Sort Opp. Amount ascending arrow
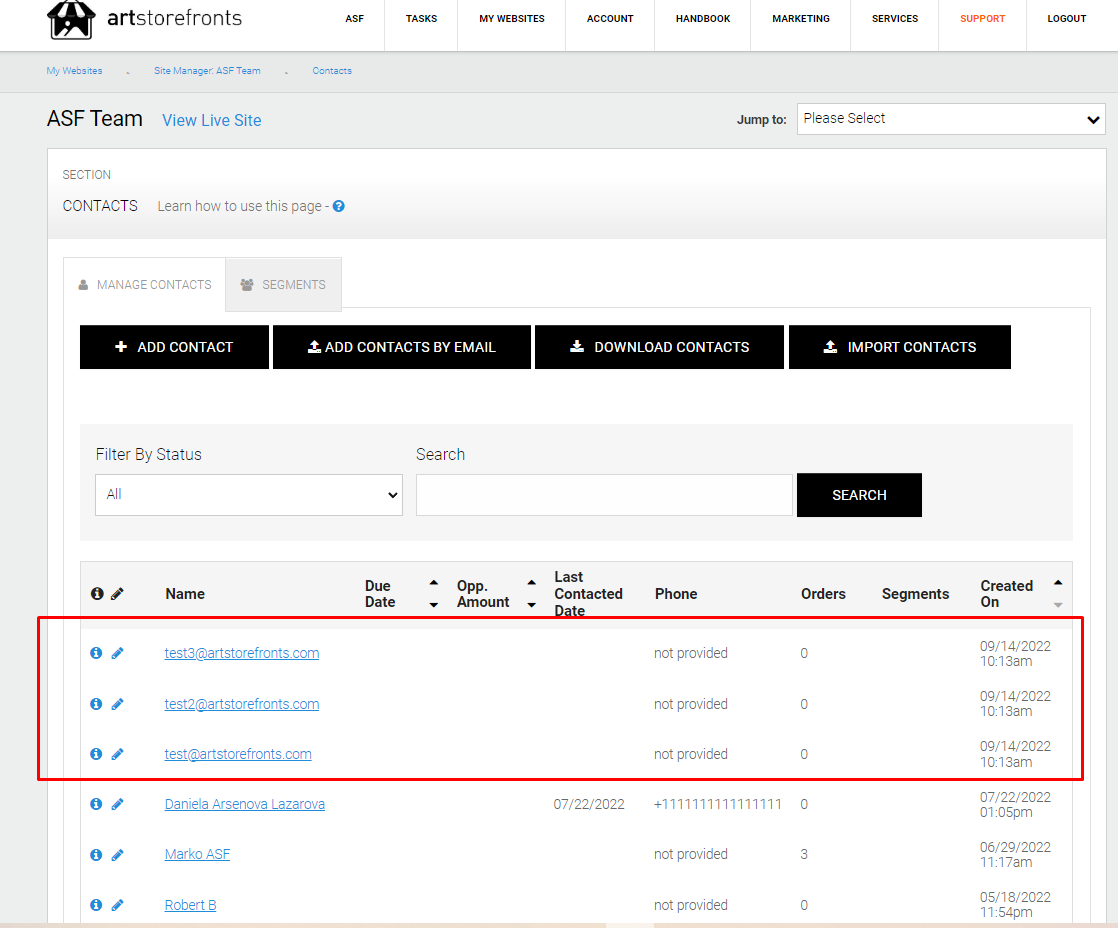1118x928 pixels. pyautogui.click(x=531, y=583)
